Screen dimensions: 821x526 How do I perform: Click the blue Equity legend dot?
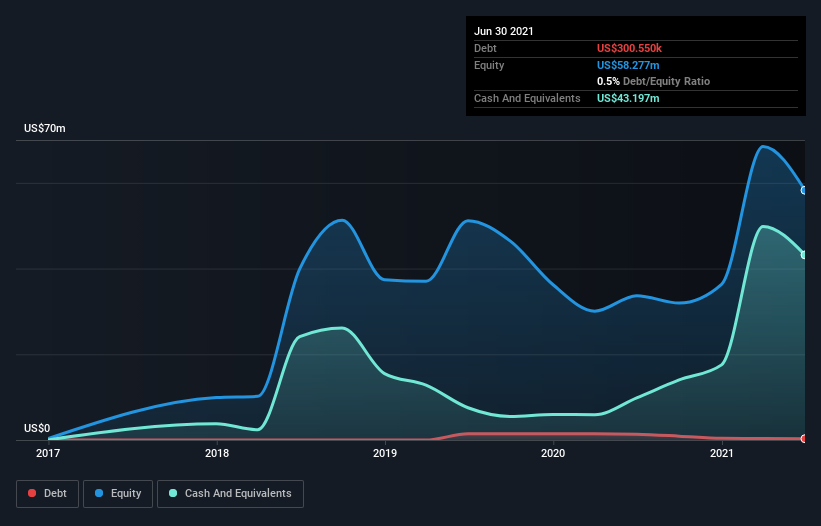point(99,493)
